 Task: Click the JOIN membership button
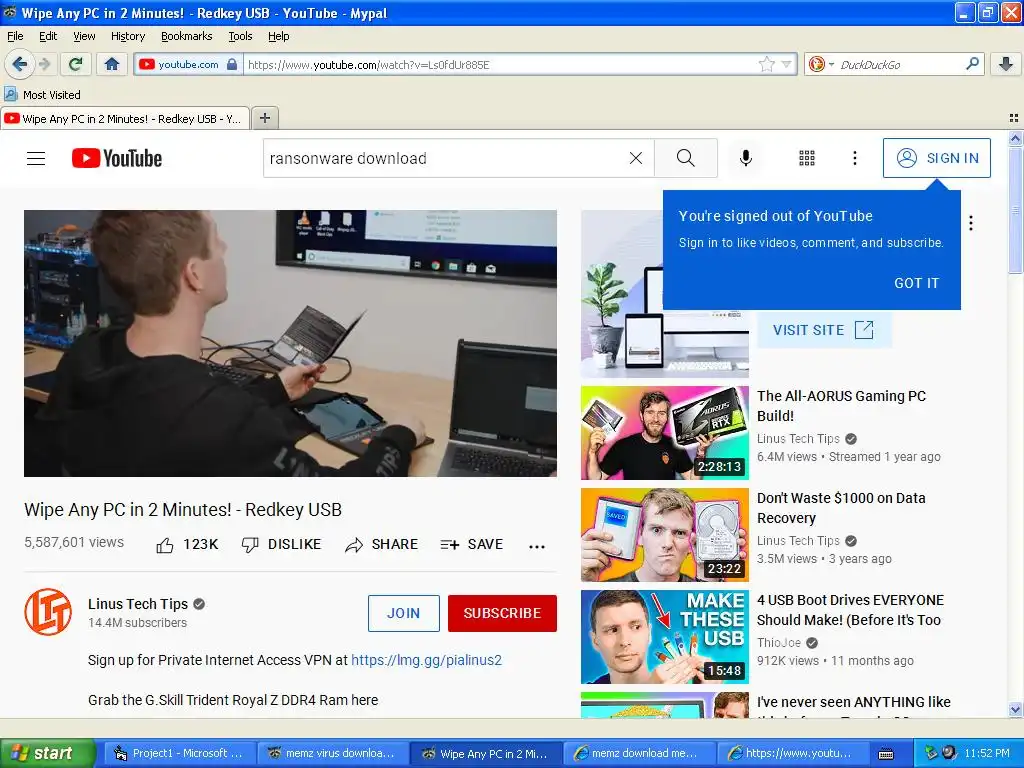click(404, 613)
